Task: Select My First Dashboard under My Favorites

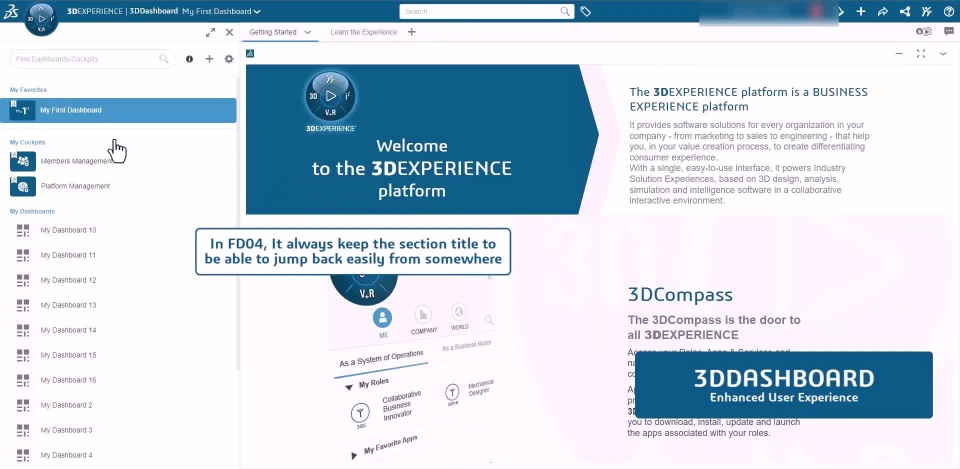Action: (x=118, y=110)
